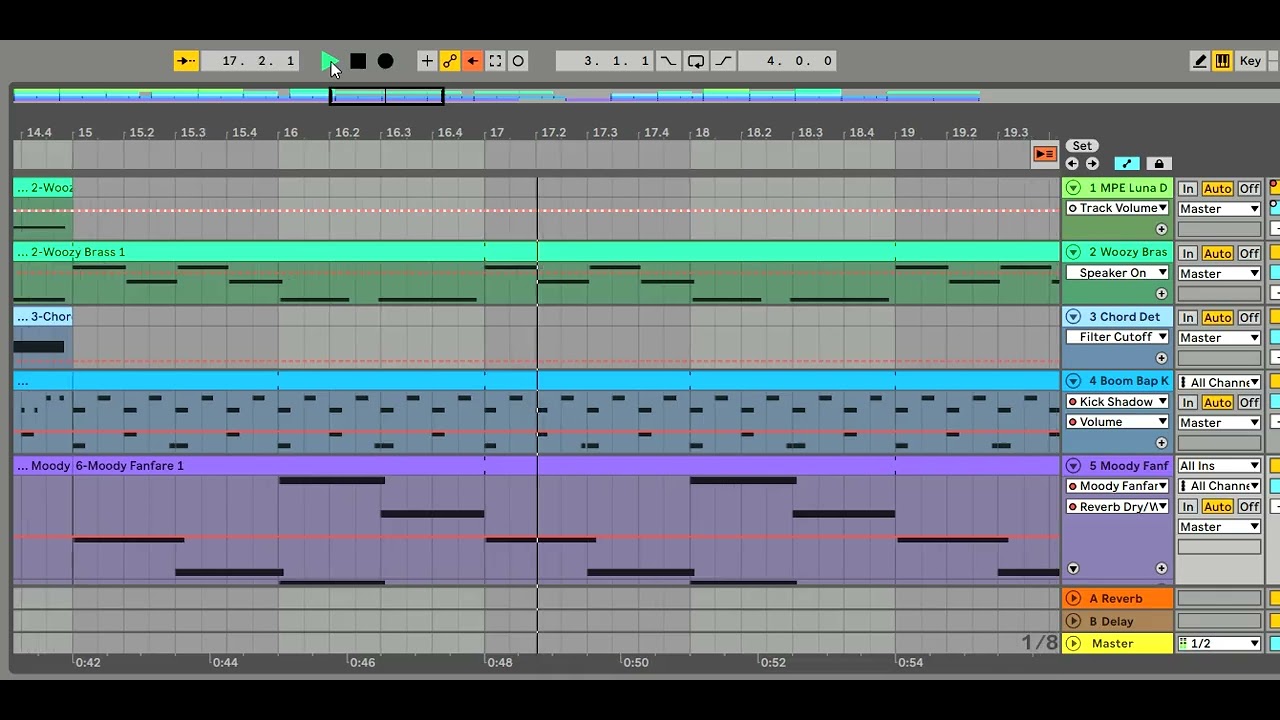Jump to next locator arrow

pos(1092,164)
